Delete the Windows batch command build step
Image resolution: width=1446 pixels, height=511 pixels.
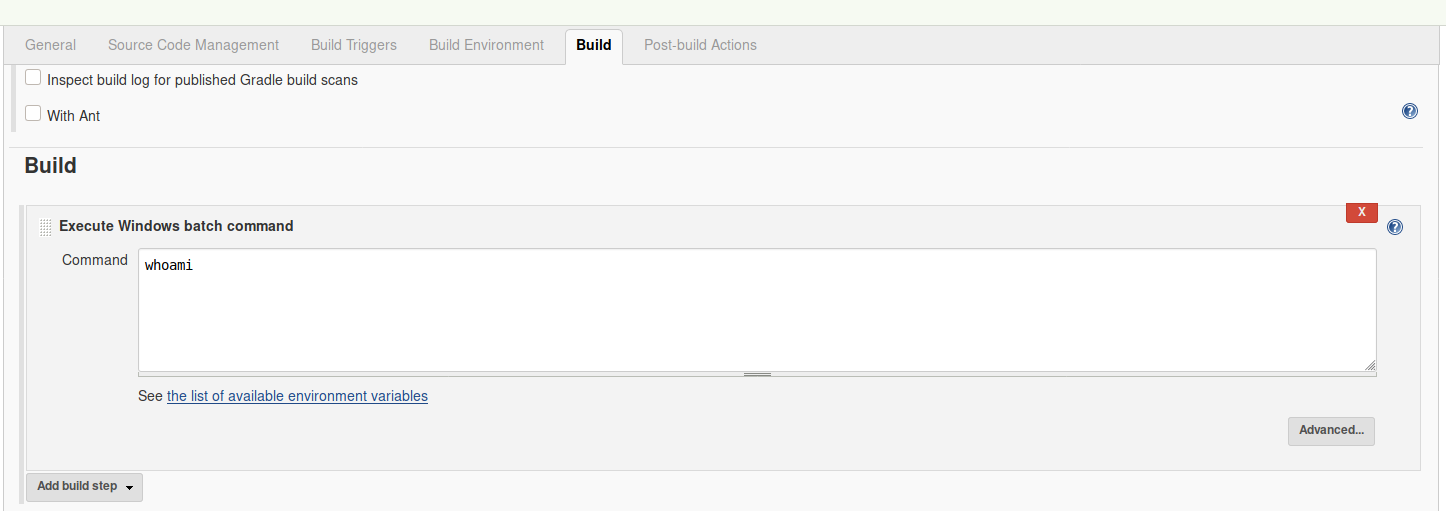[1361, 212]
